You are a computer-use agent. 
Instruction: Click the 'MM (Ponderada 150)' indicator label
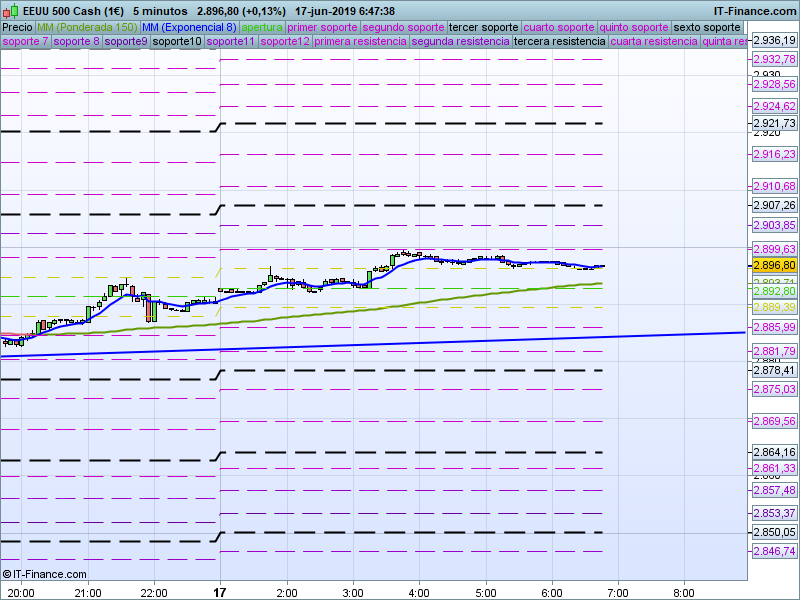pyautogui.click(x=87, y=27)
